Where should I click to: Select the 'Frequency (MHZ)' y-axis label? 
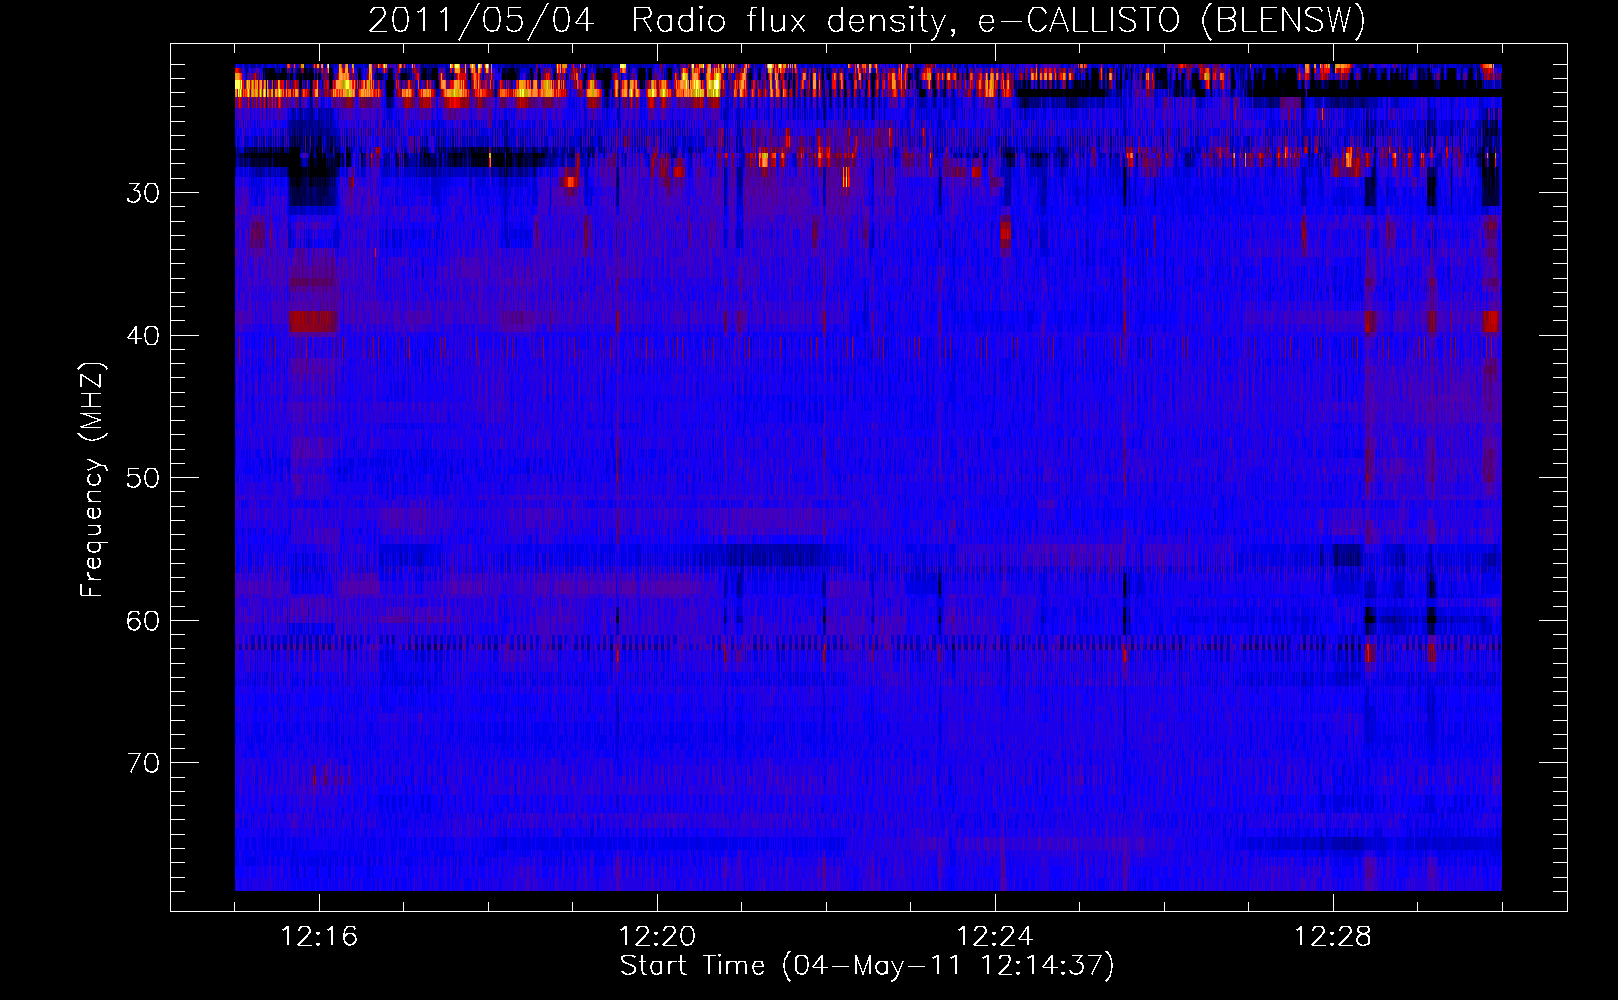click(x=92, y=480)
